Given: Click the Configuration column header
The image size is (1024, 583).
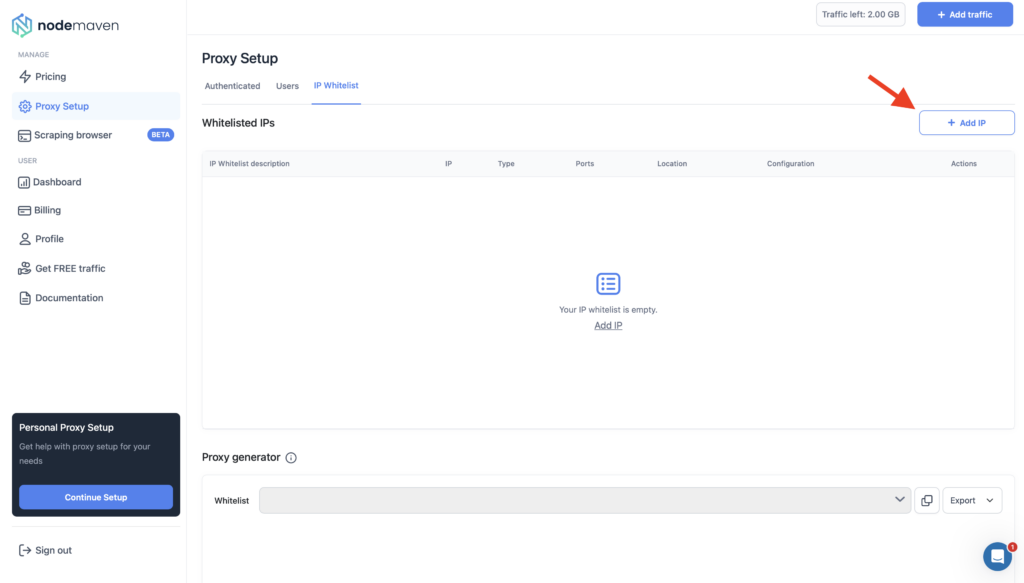Looking at the screenshot, I should click(x=790, y=164).
